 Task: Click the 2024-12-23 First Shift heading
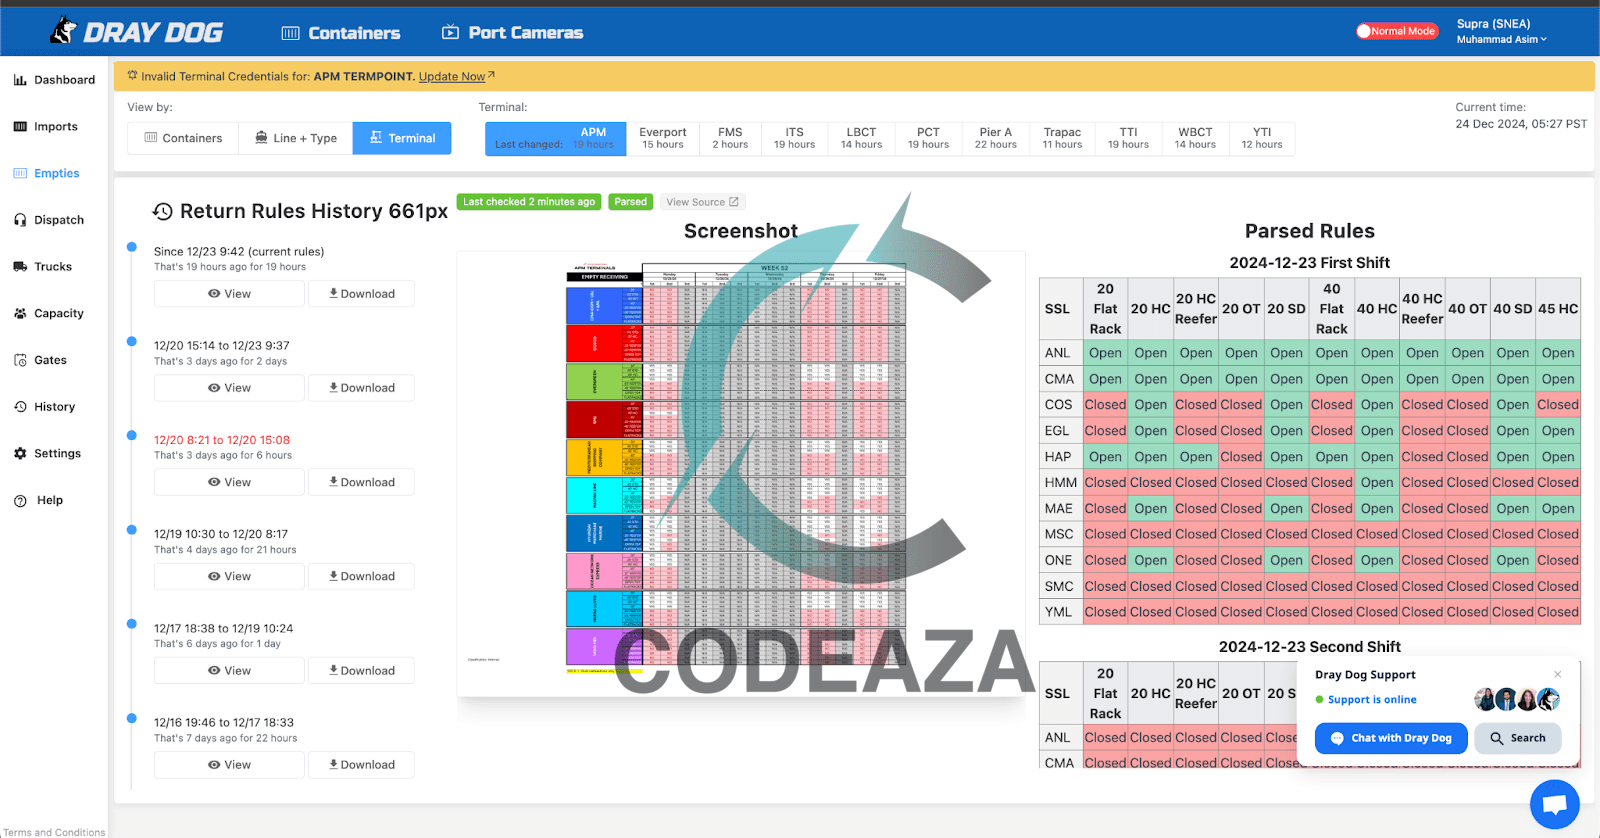(x=1310, y=263)
